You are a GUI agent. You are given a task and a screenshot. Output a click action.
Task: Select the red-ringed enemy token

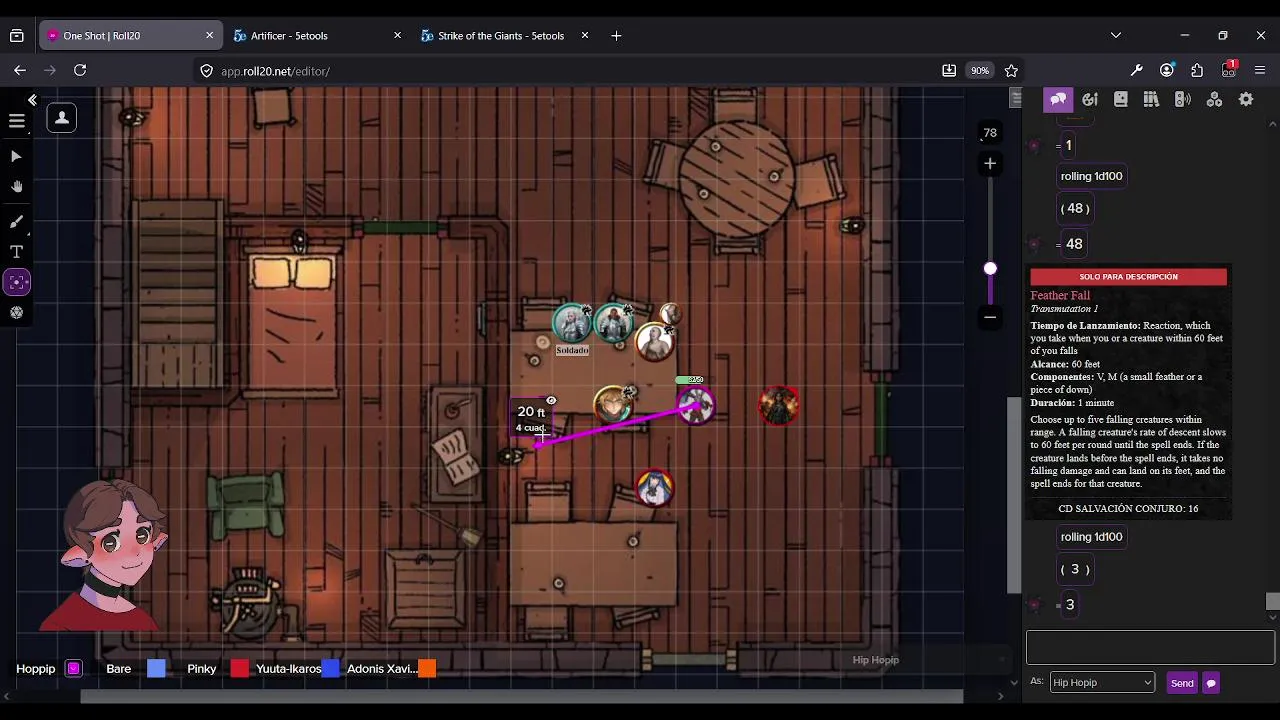779,405
